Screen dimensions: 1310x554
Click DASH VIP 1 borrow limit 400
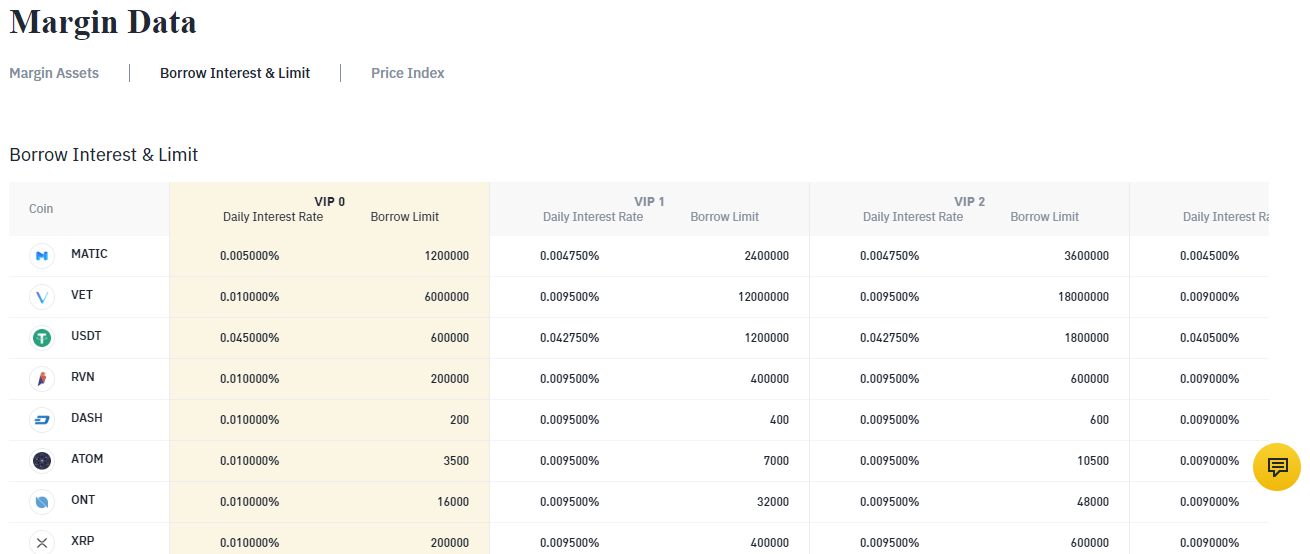[x=779, y=420]
